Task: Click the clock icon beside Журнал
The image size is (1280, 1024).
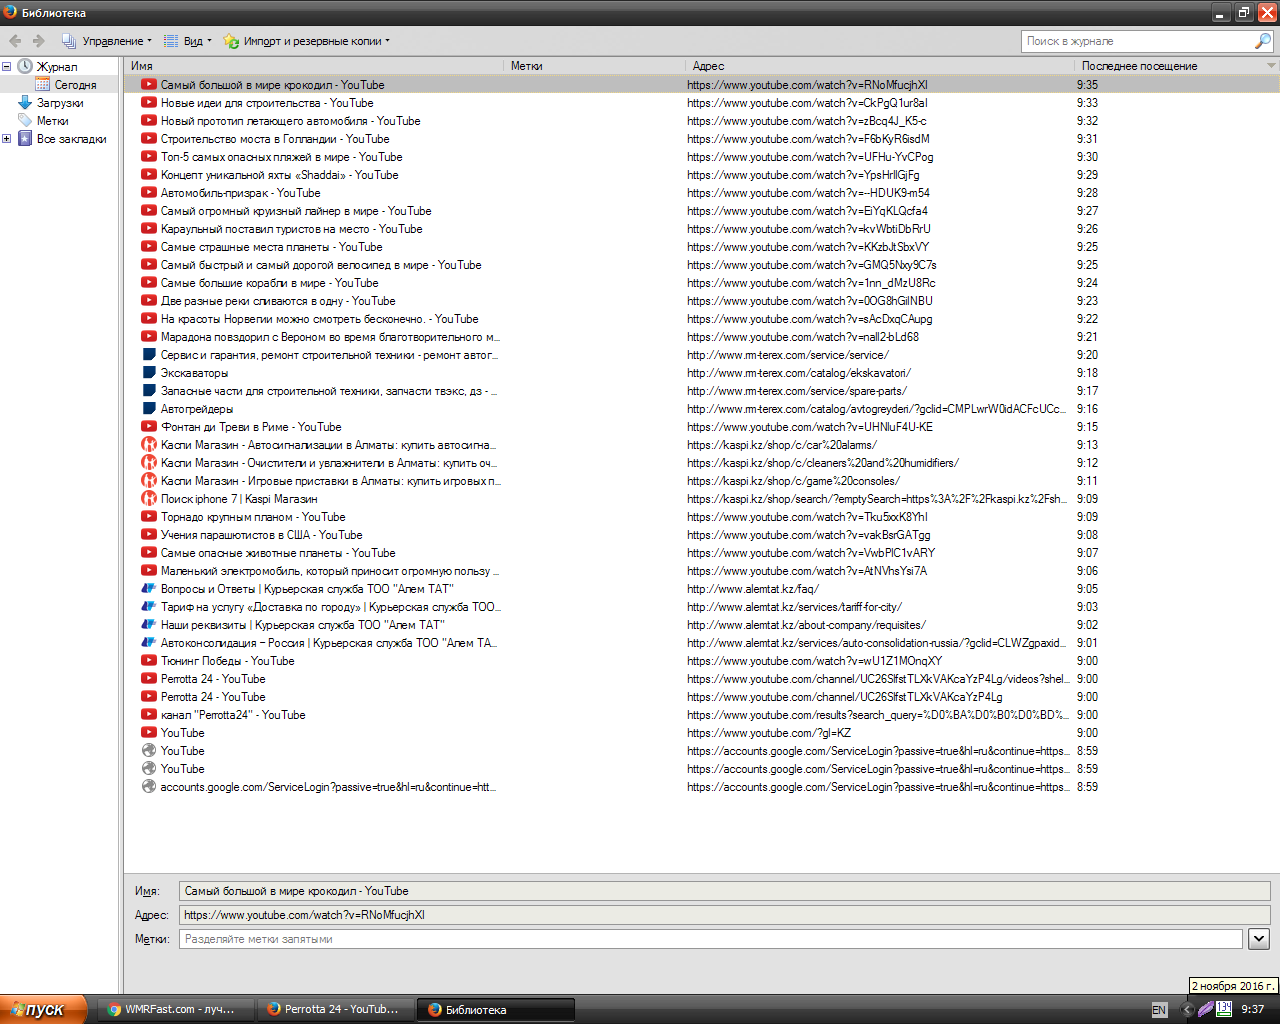Action: pyautogui.click(x=25, y=67)
